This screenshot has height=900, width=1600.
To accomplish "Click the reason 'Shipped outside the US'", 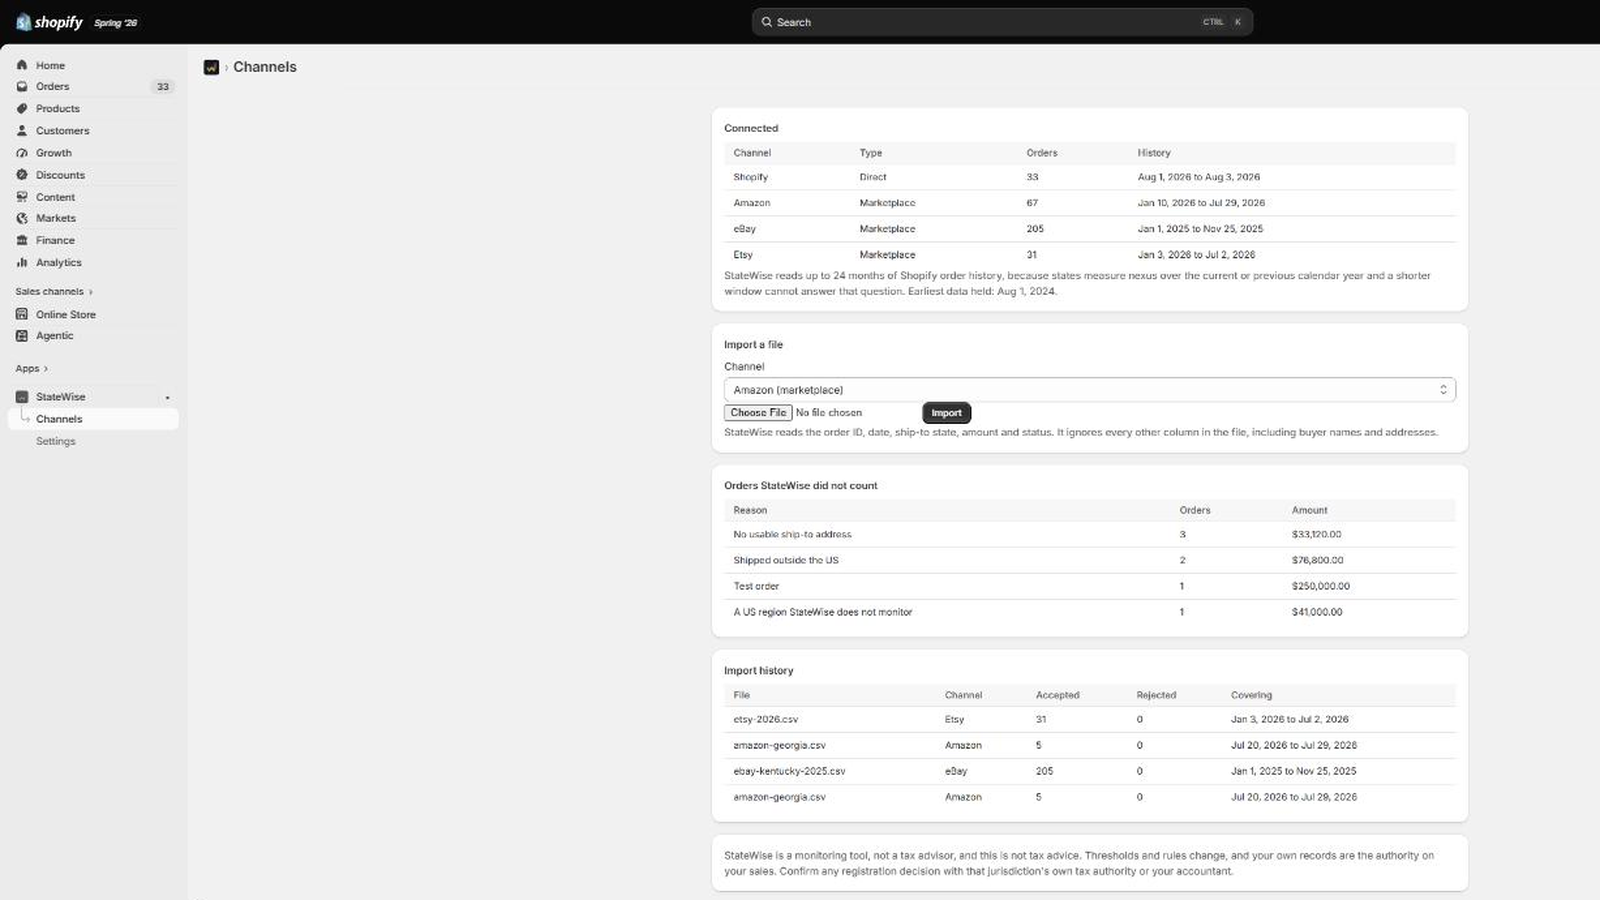I will click(786, 561).
